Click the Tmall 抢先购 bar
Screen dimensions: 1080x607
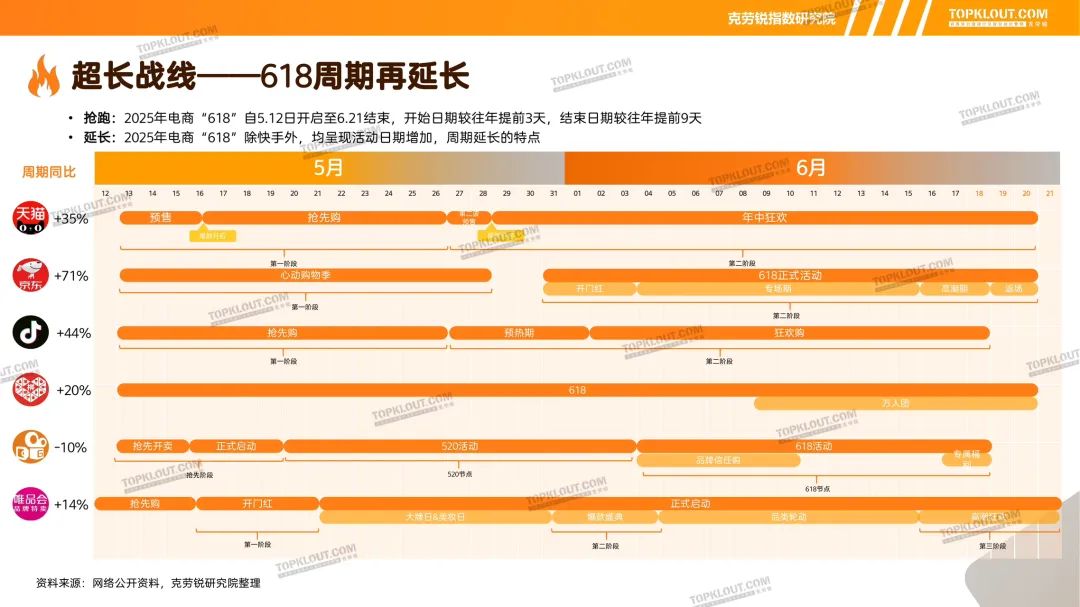coord(324,218)
